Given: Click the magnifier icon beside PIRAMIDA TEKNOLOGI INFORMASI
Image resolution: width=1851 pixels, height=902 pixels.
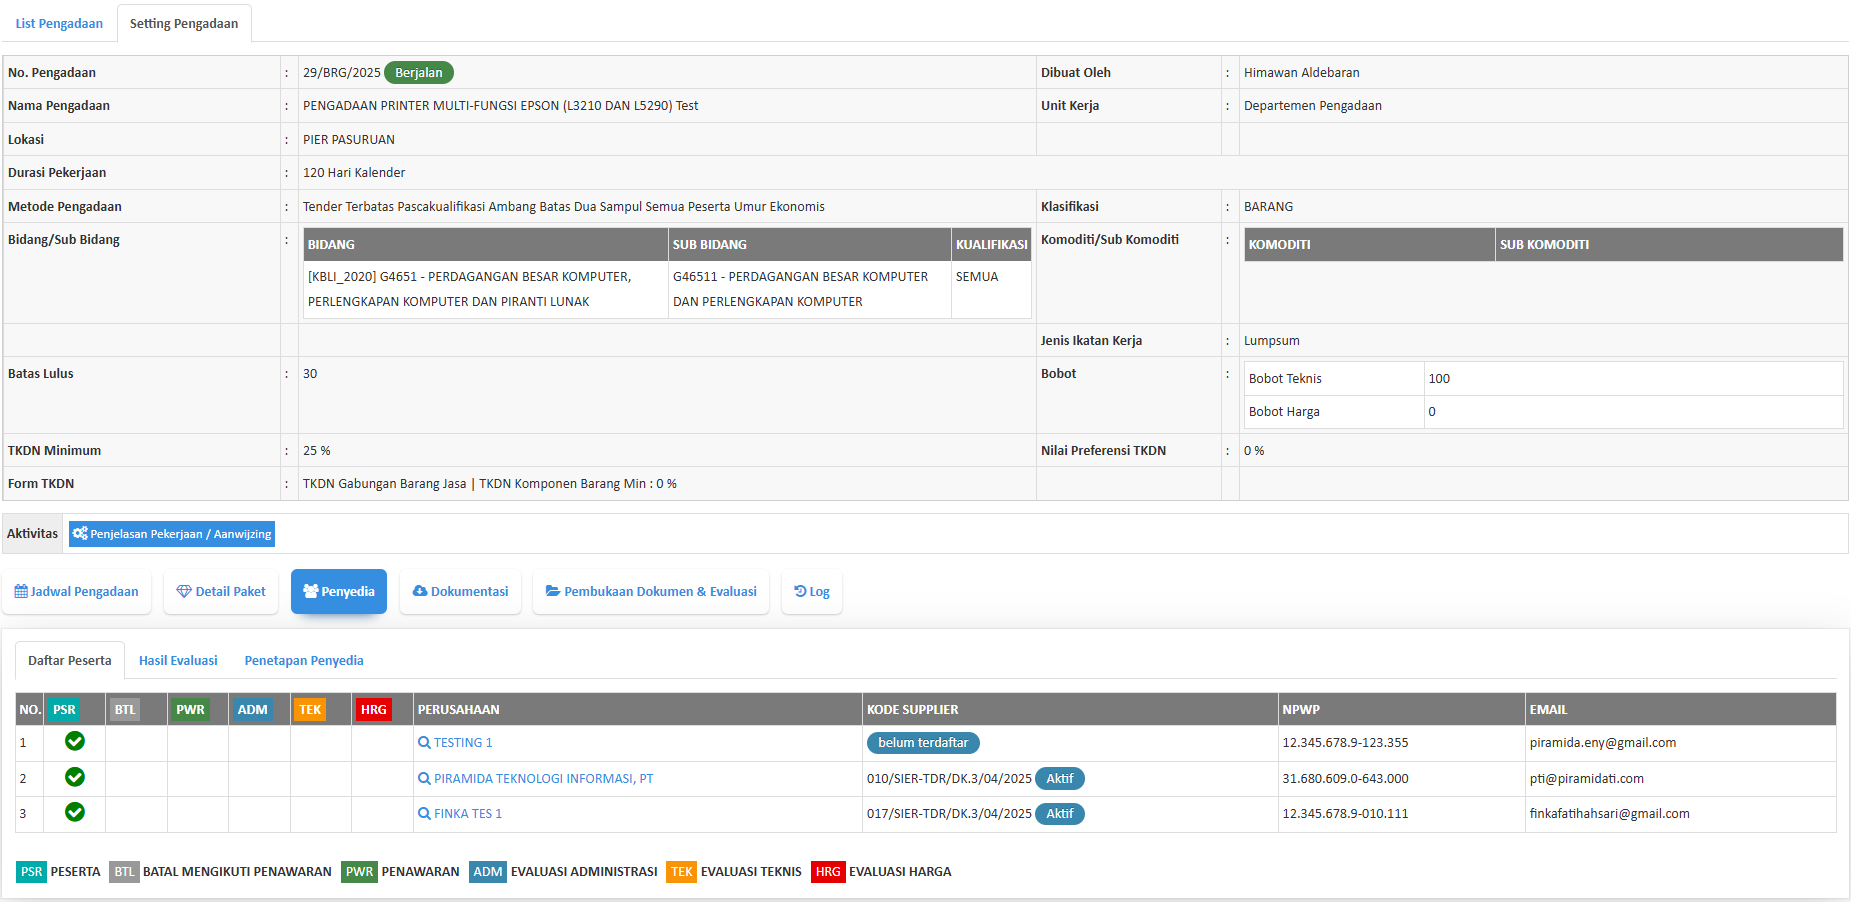Looking at the screenshot, I should 424,779.
